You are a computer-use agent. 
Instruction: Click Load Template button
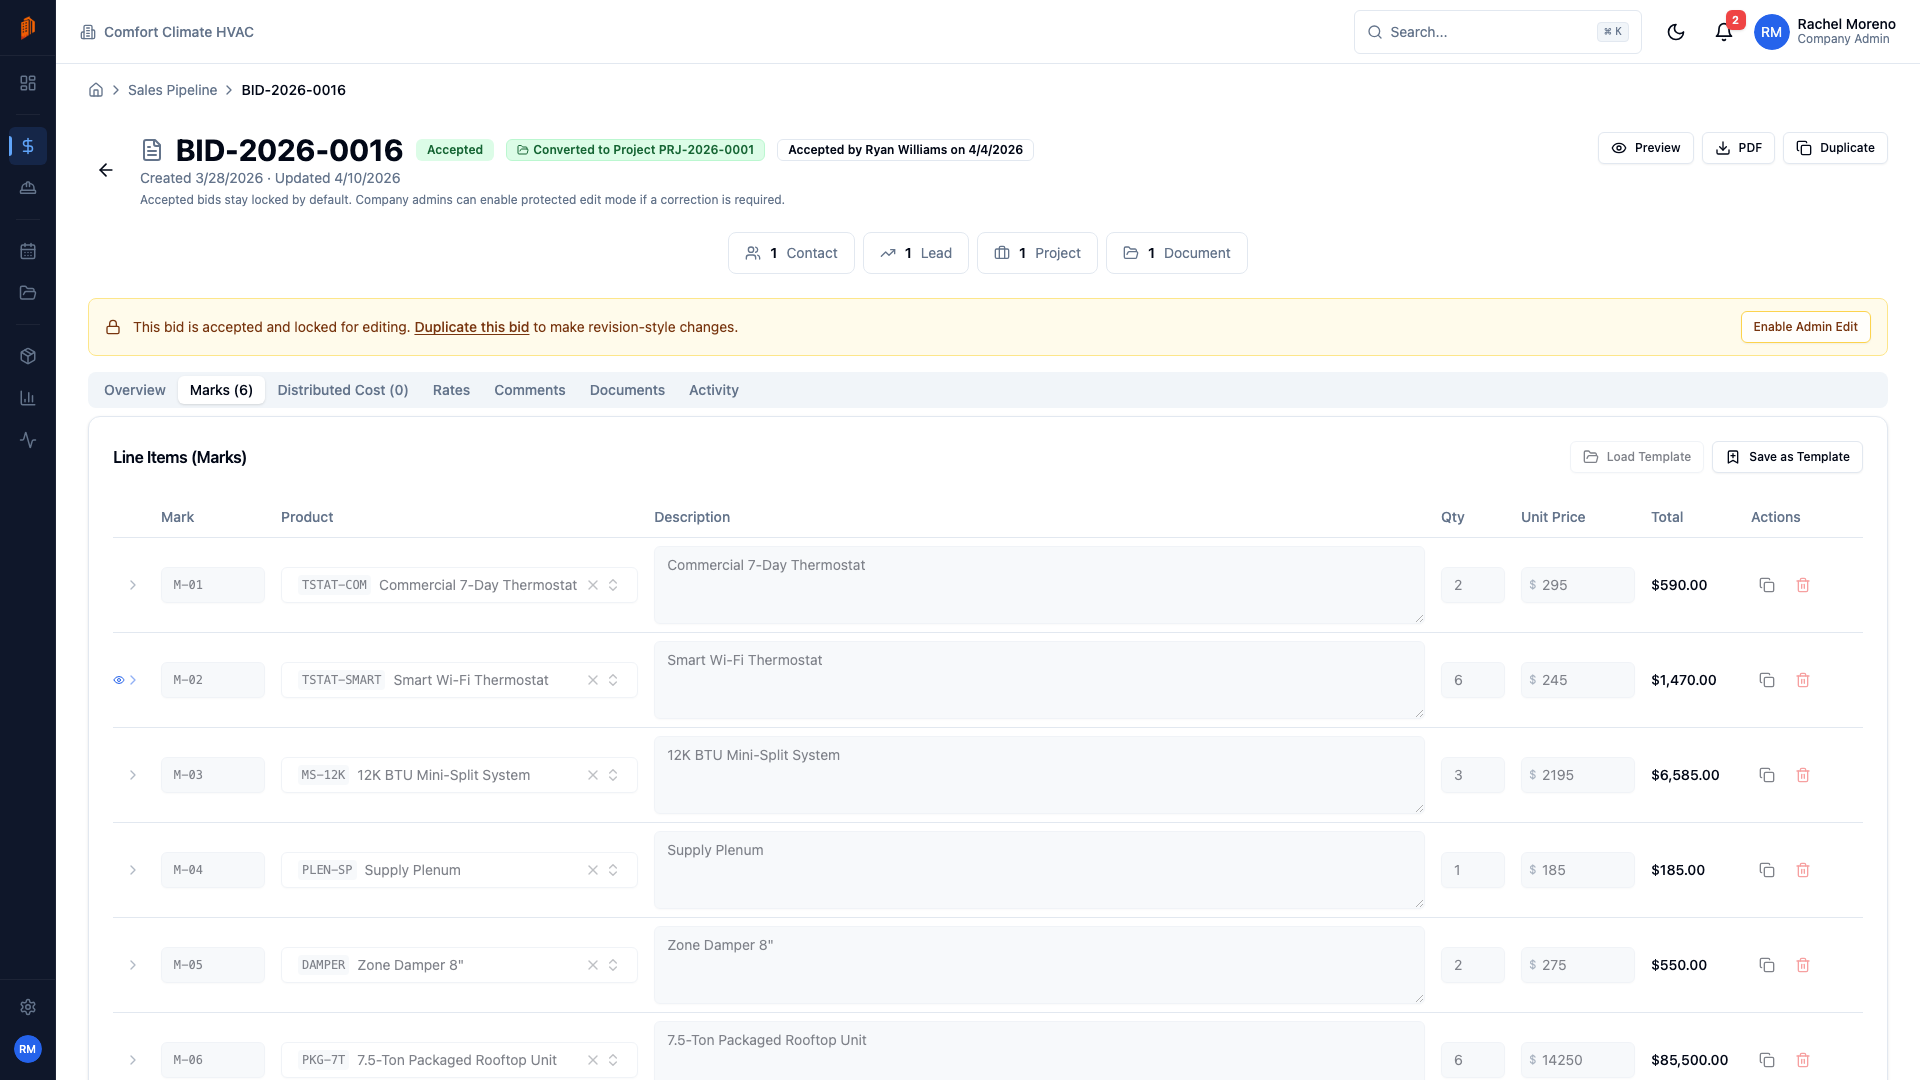click(1637, 457)
